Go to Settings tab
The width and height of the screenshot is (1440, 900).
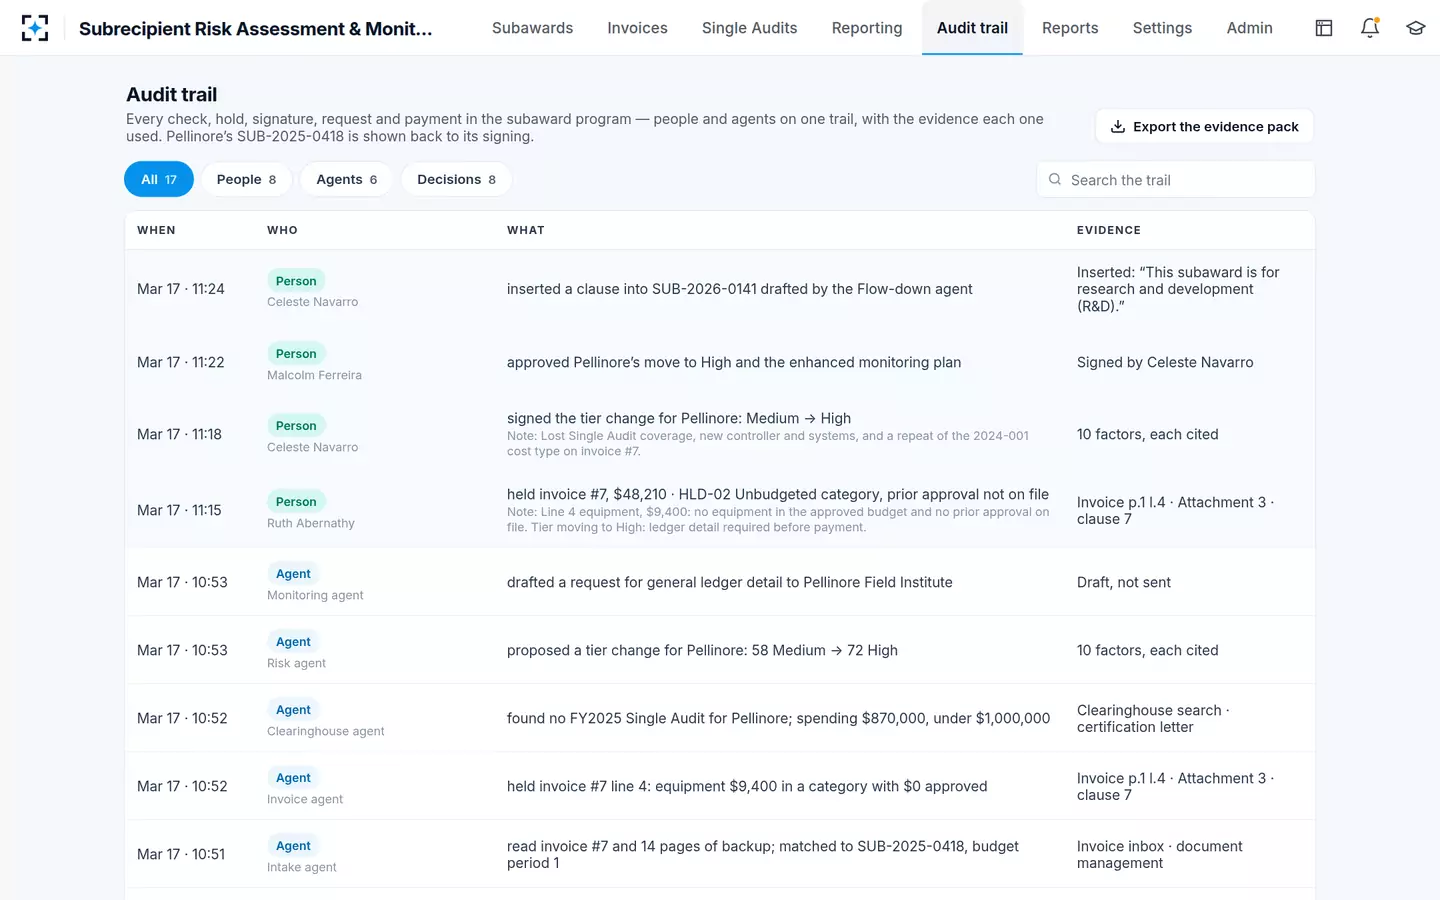[x=1162, y=28]
